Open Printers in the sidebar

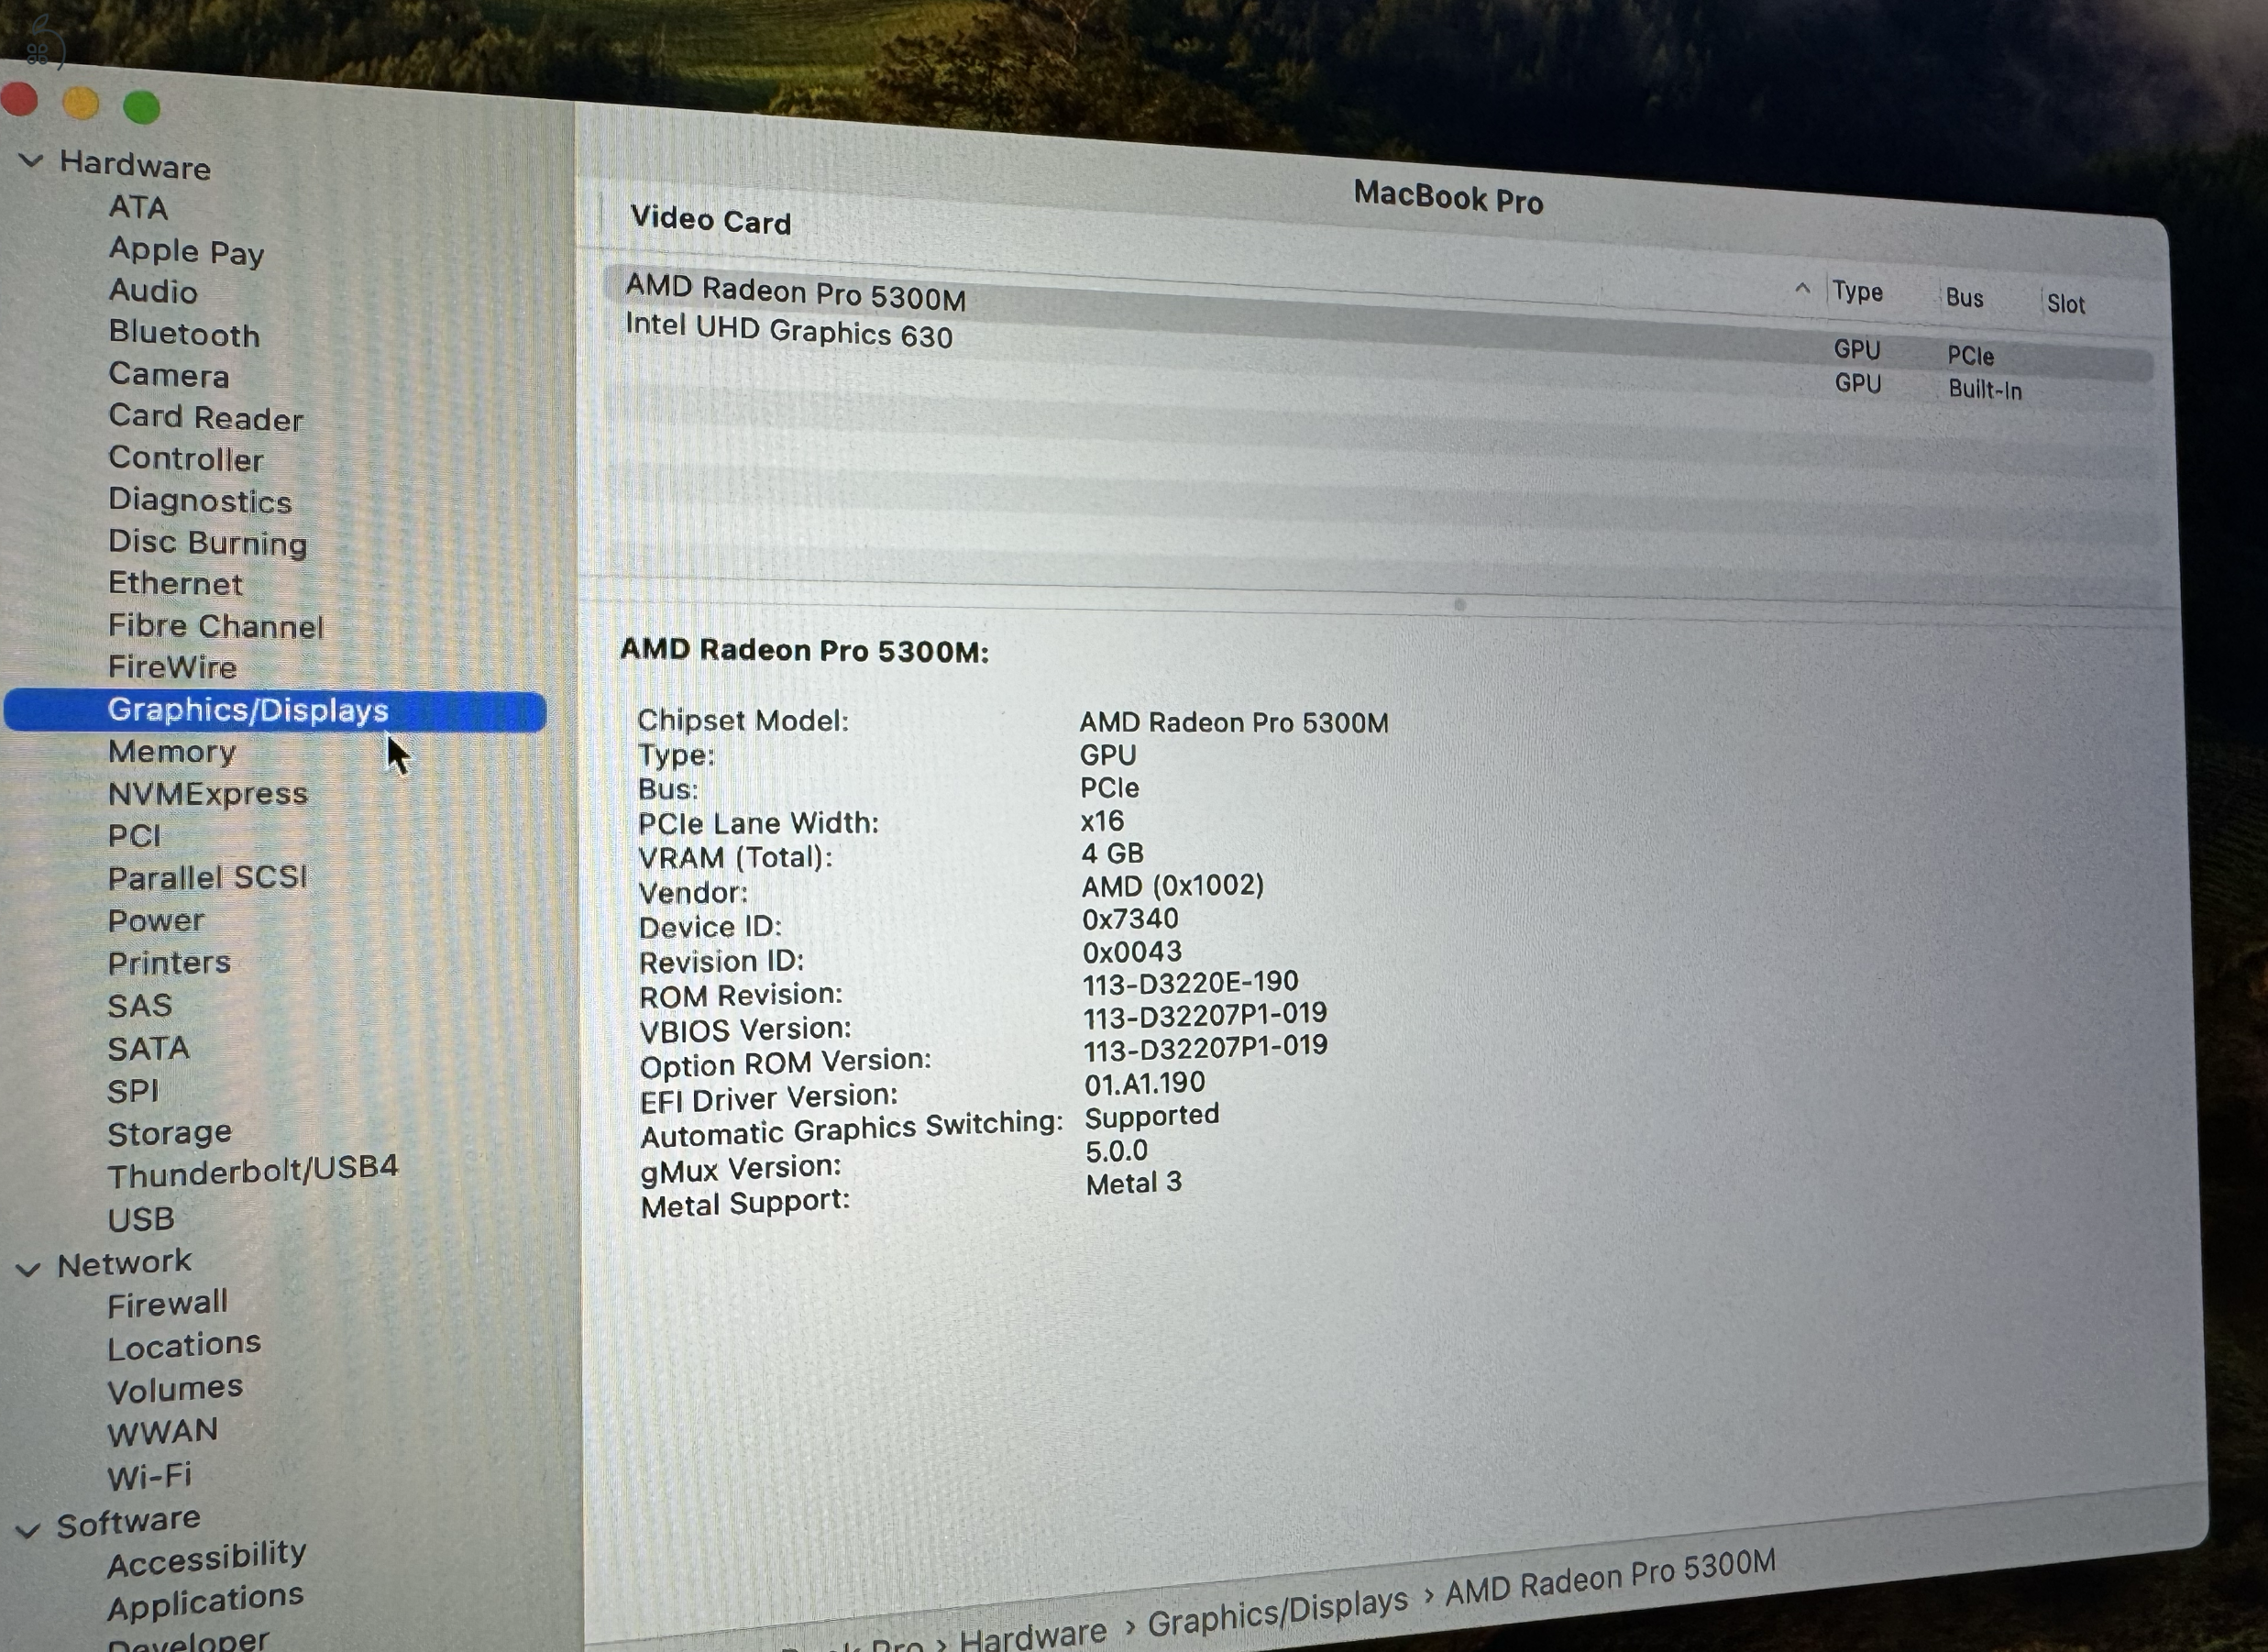coord(169,962)
